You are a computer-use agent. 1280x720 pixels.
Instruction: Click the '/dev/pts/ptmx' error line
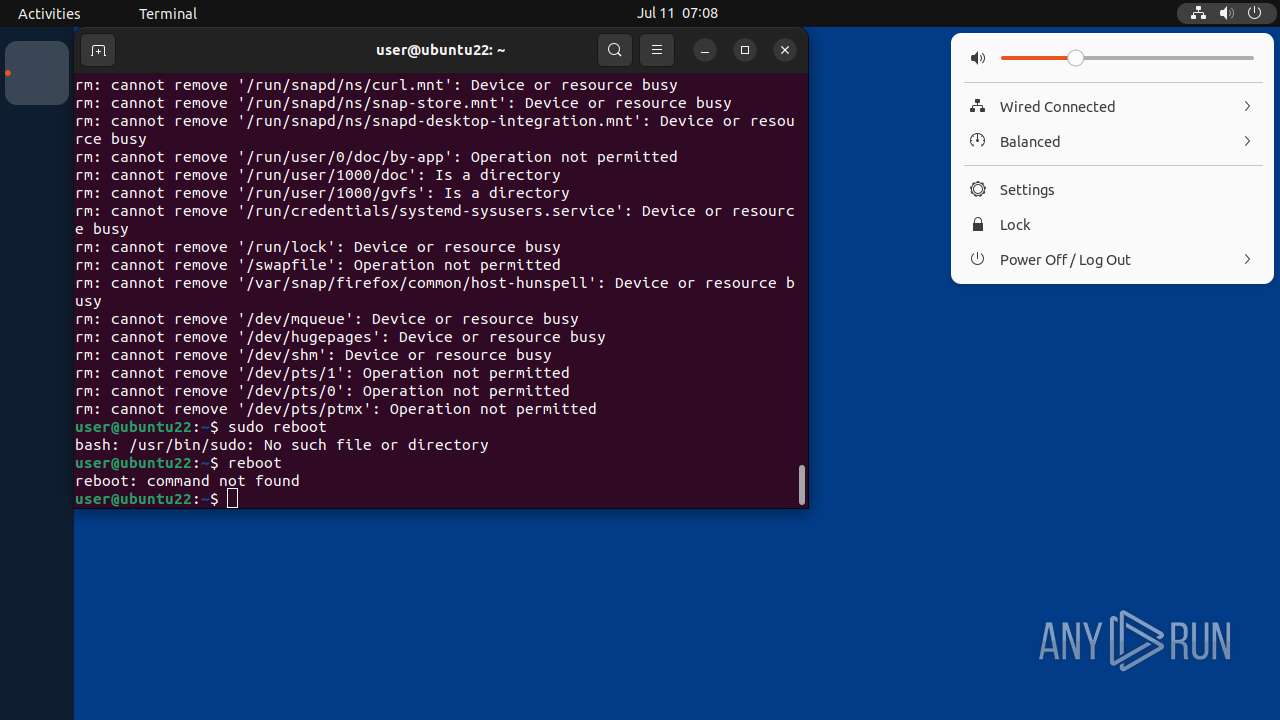coord(336,409)
